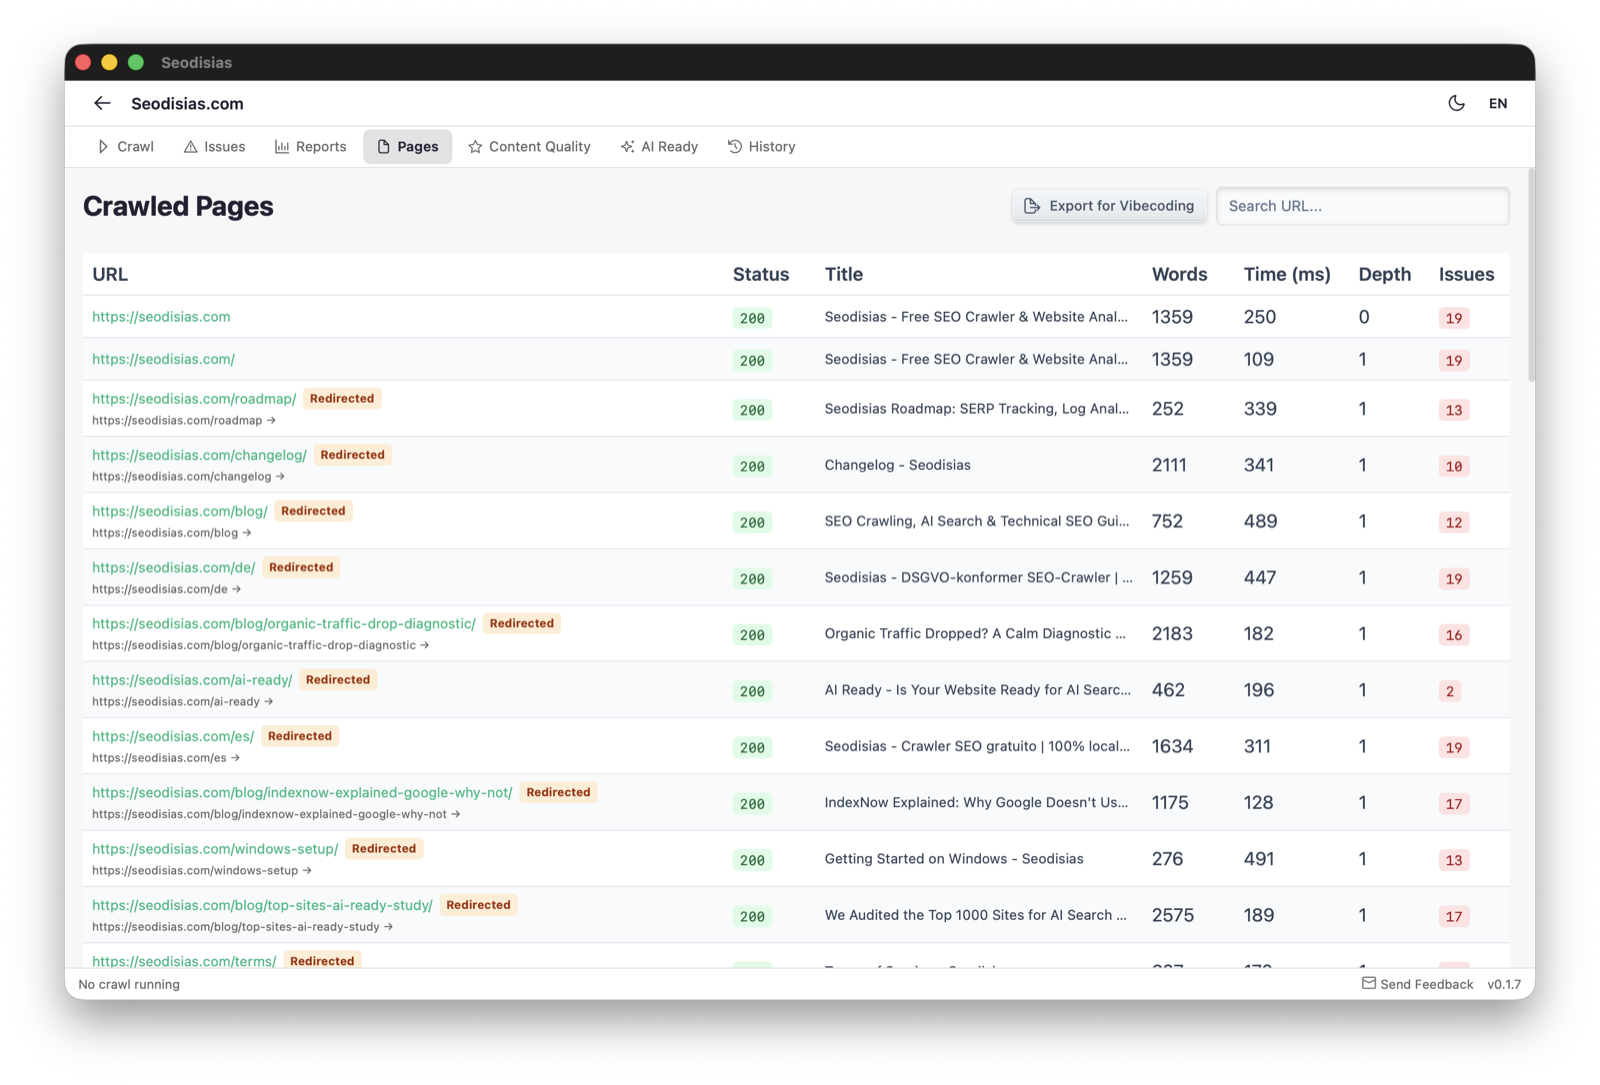Open the seodisias.com/windows-setup/ URL link
The width and height of the screenshot is (1600, 1085).
pyautogui.click(x=215, y=849)
